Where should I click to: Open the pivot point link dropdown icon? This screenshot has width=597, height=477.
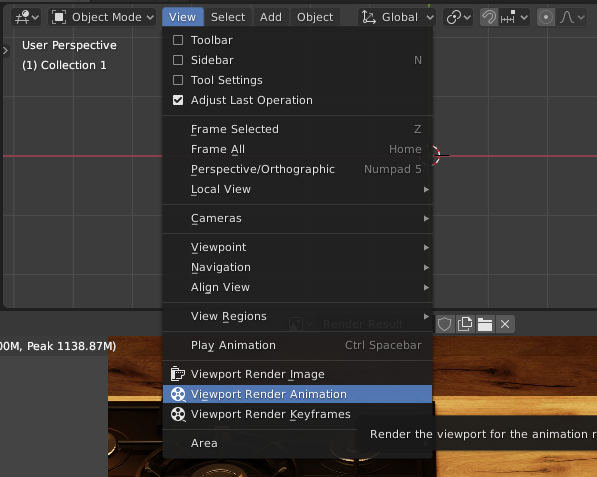458,17
